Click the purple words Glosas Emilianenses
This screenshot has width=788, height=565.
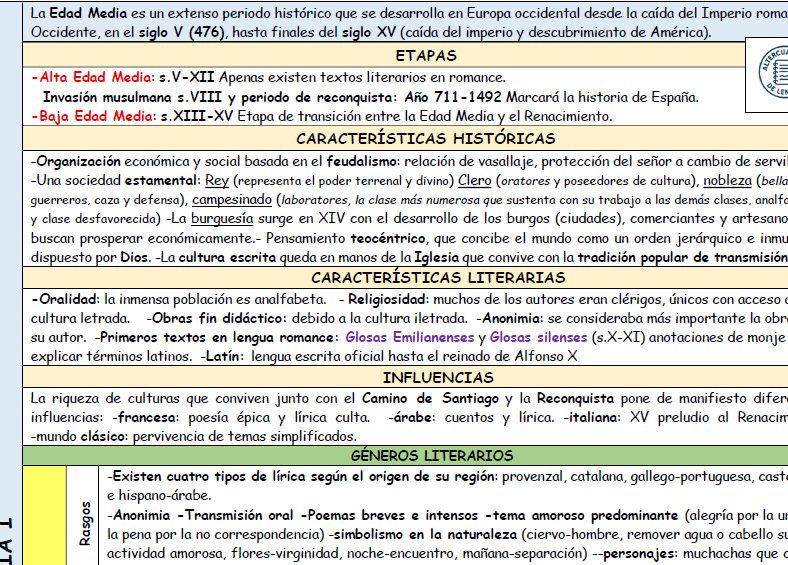(x=410, y=337)
